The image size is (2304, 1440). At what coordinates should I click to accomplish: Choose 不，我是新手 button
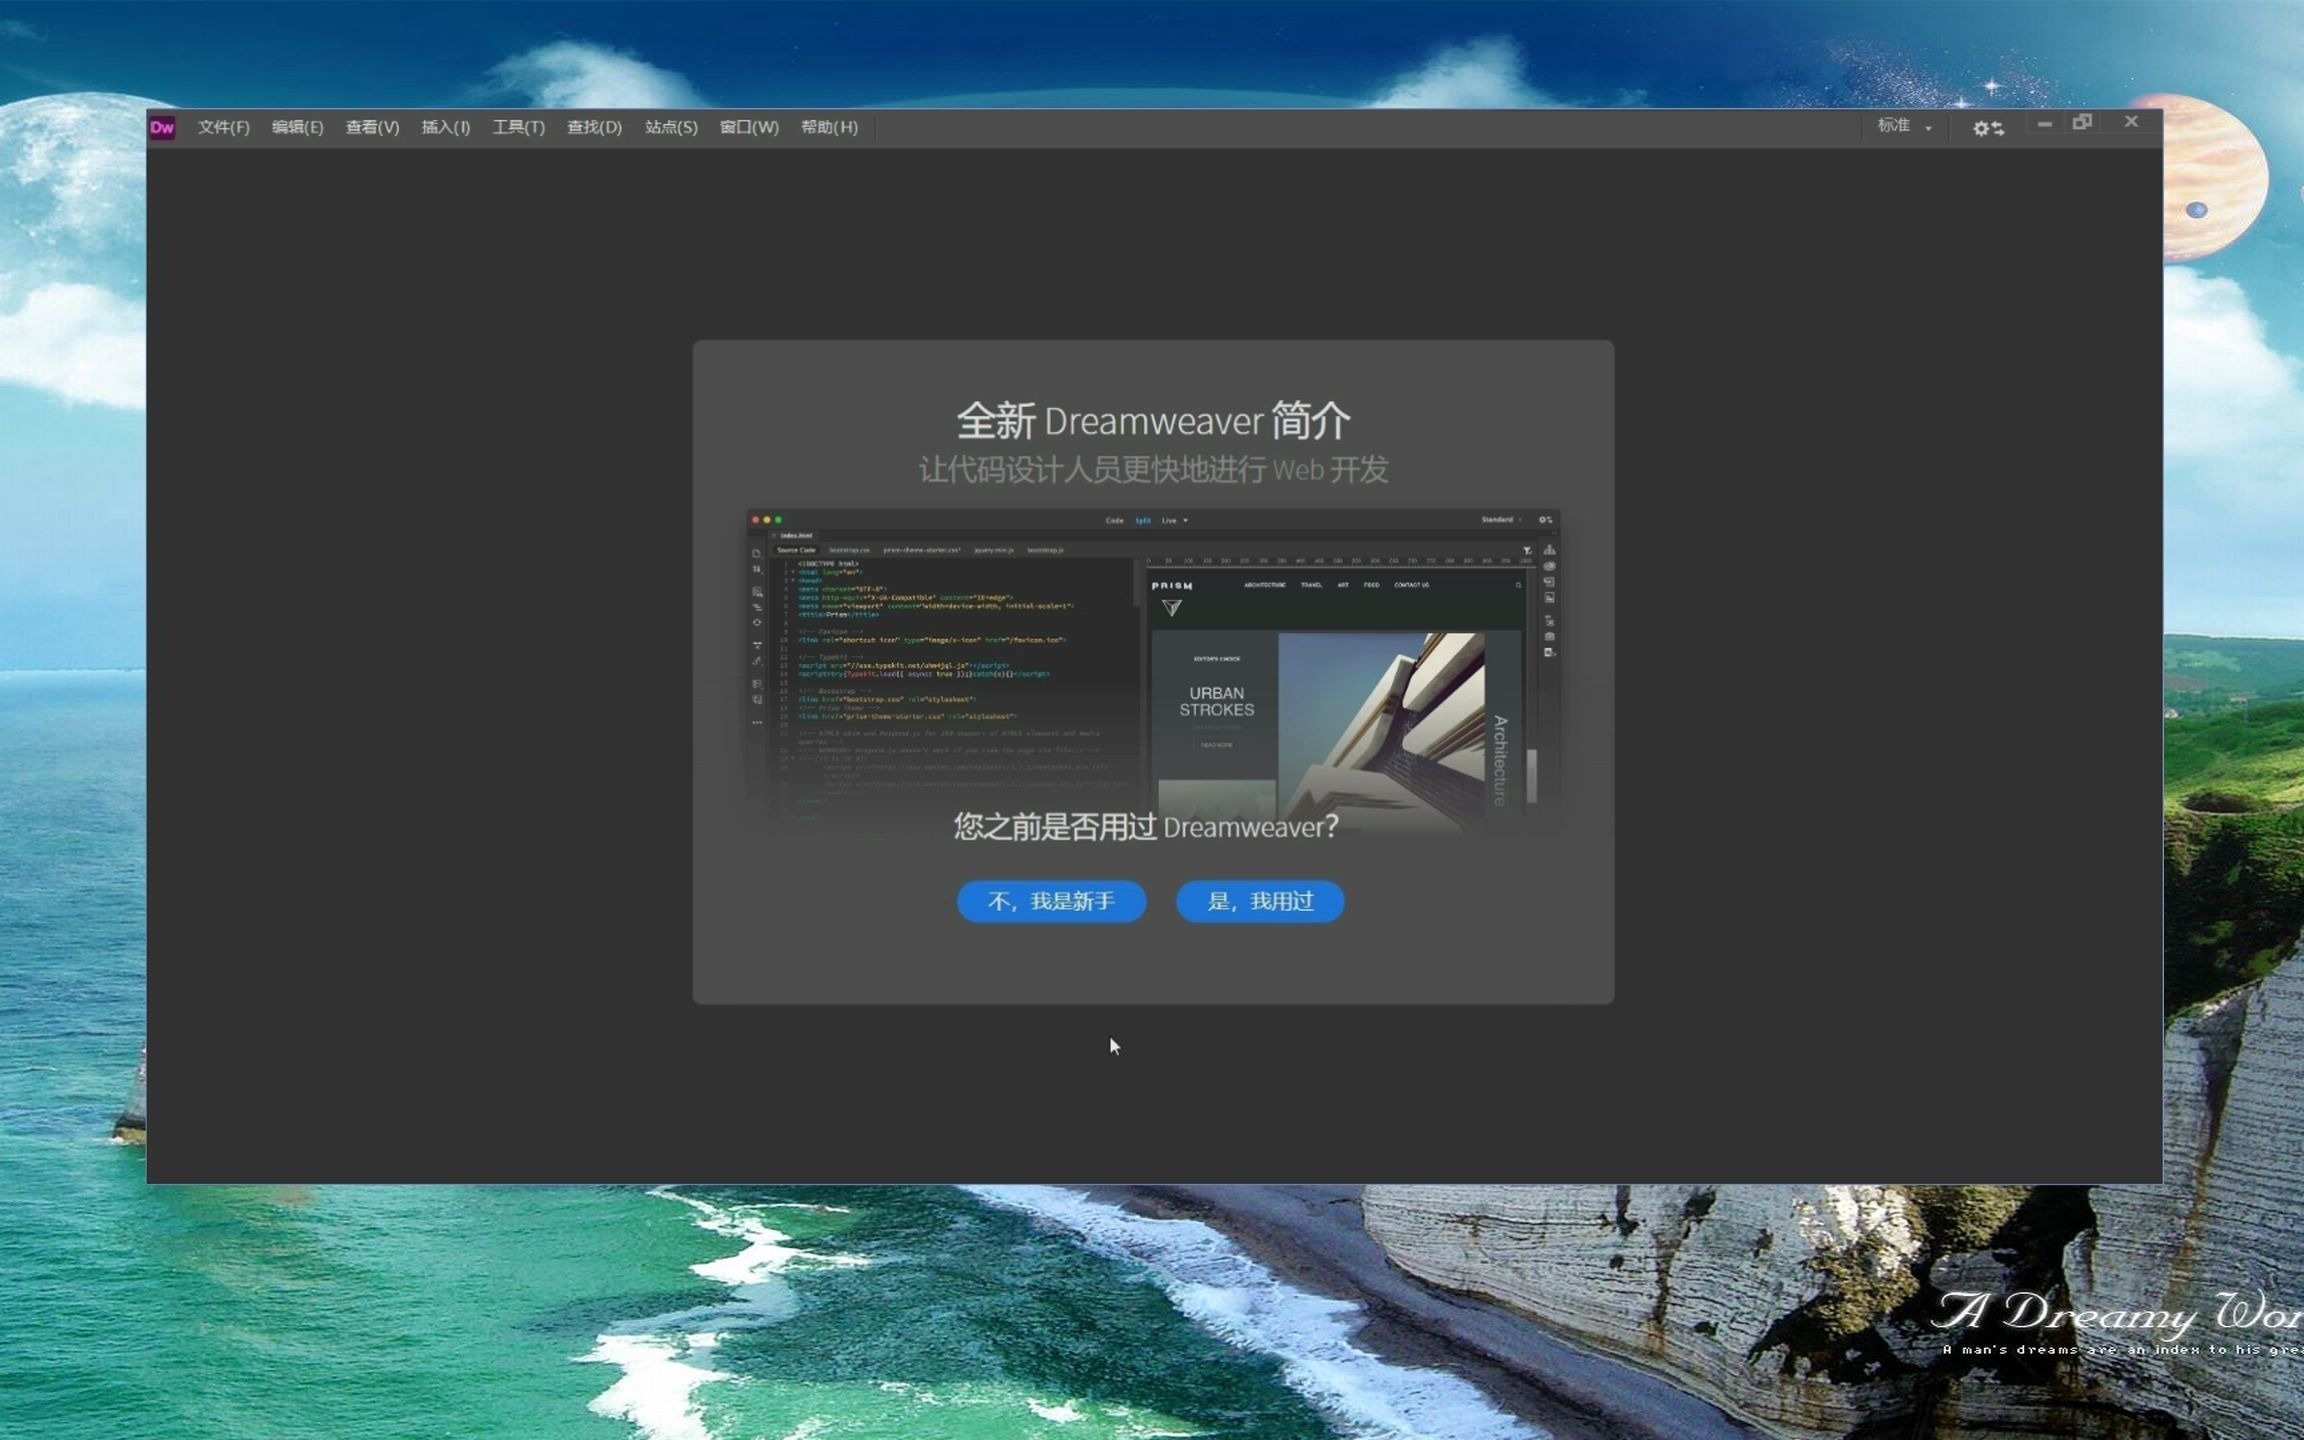[1051, 901]
